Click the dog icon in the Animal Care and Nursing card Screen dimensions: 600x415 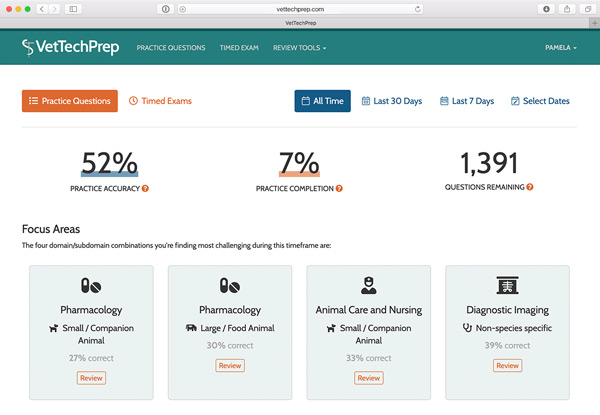coord(331,328)
